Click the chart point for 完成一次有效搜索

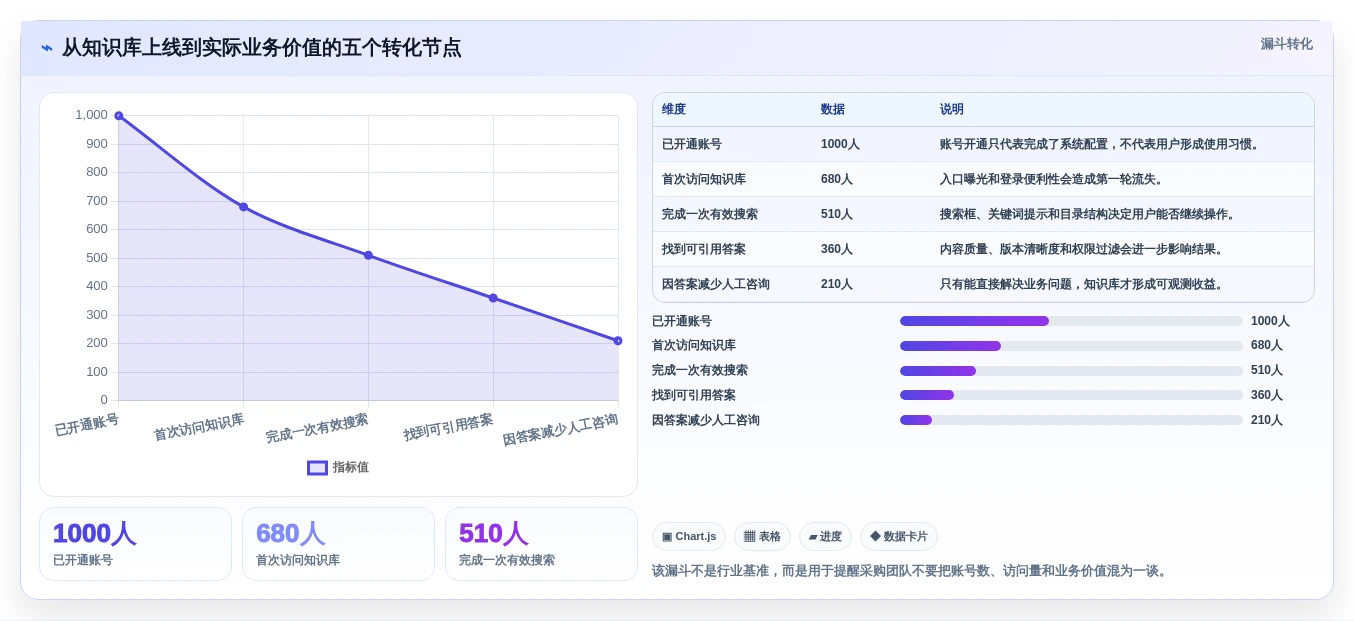click(368, 255)
